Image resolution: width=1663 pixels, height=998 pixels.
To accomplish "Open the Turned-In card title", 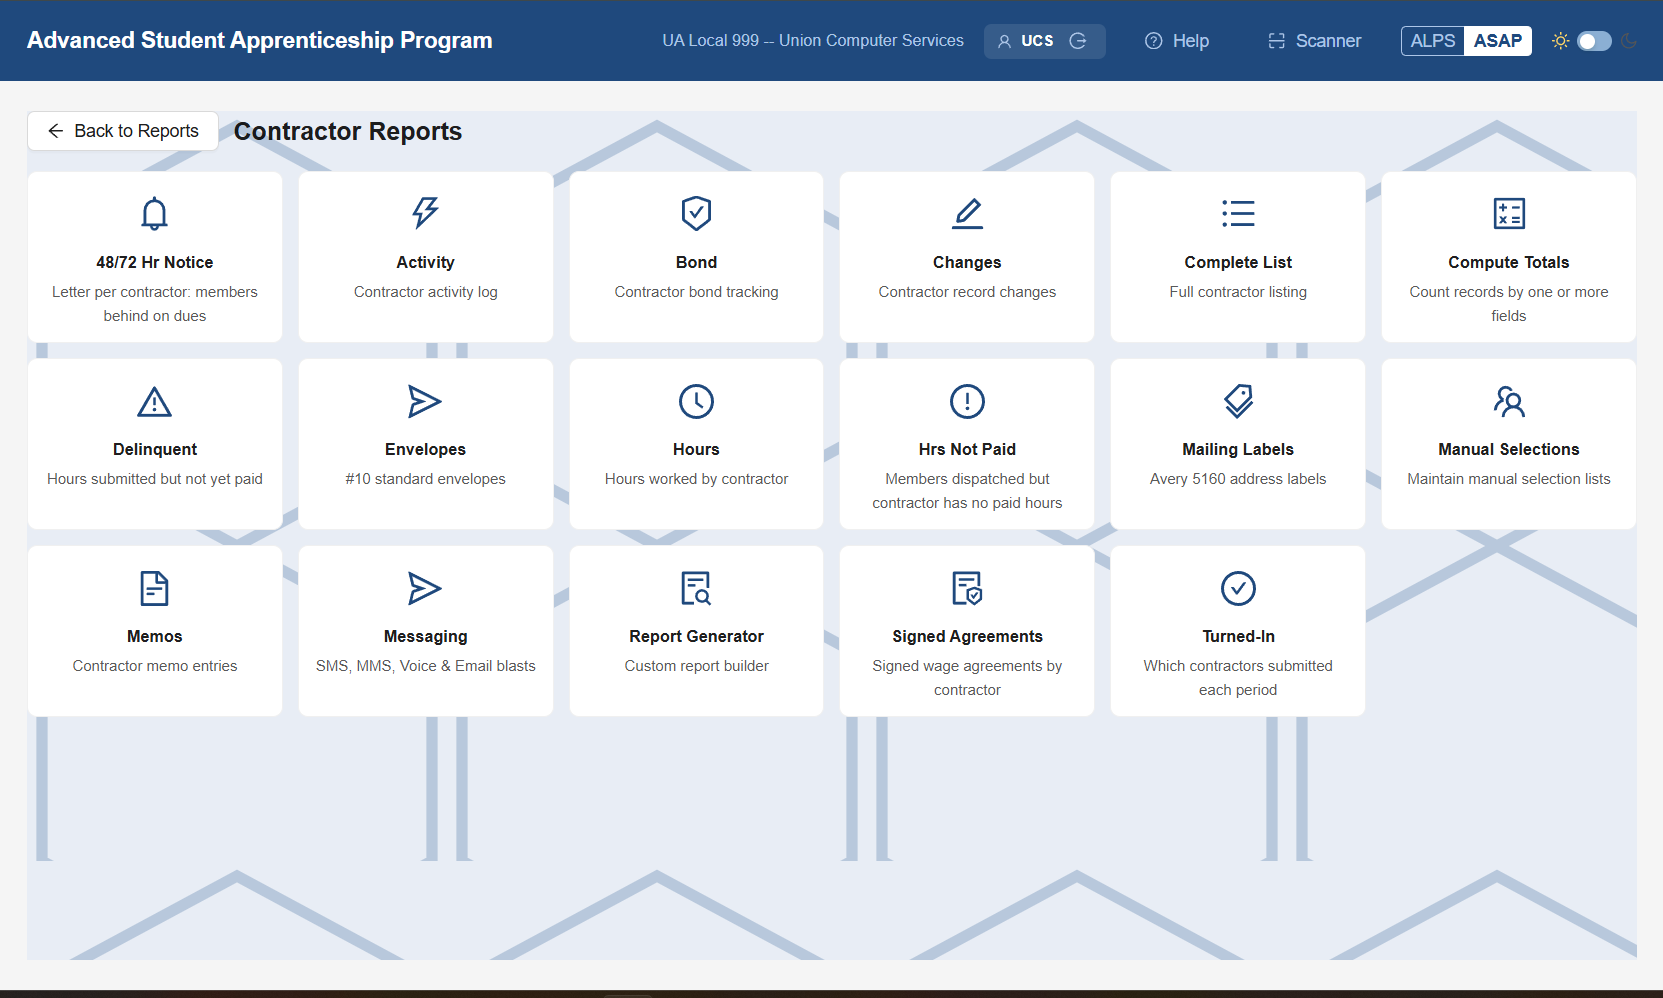I will click(x=1238, y=636).
